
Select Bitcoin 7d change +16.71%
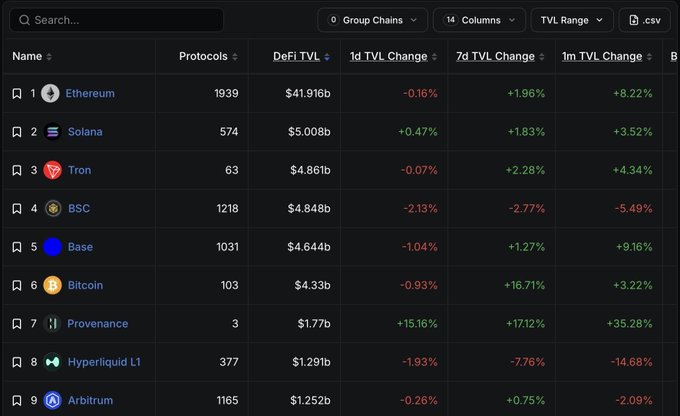pyautogui.click(x=524, y=285)
